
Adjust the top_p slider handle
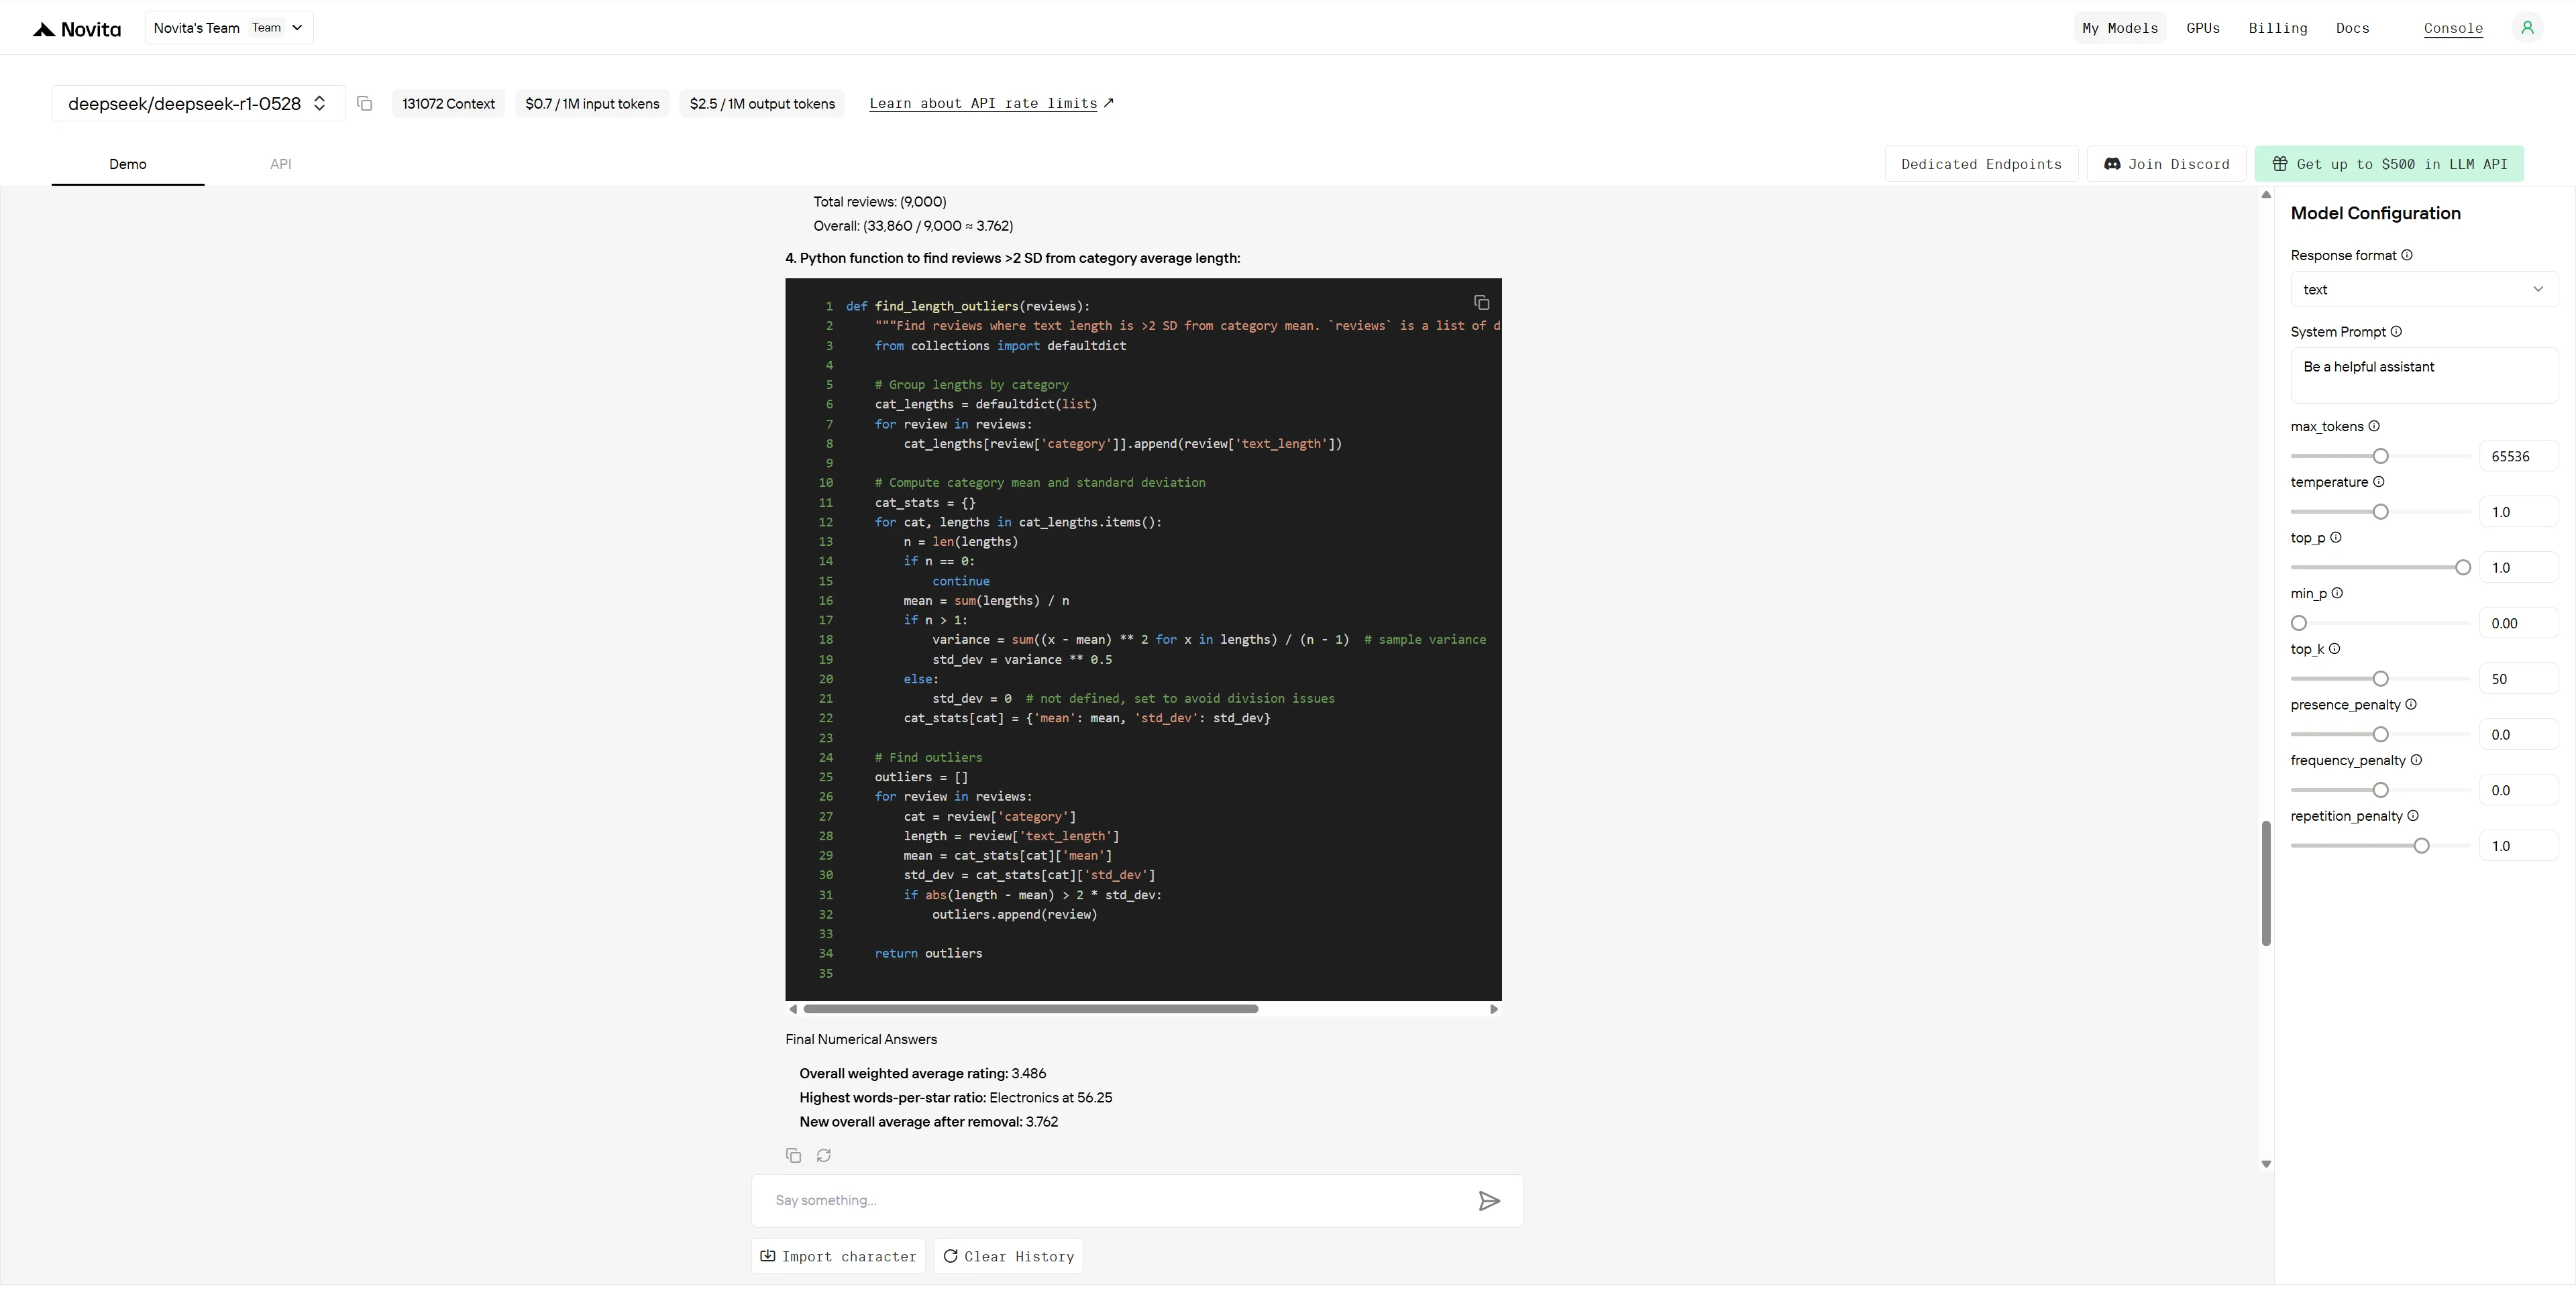coord(2463,568)
